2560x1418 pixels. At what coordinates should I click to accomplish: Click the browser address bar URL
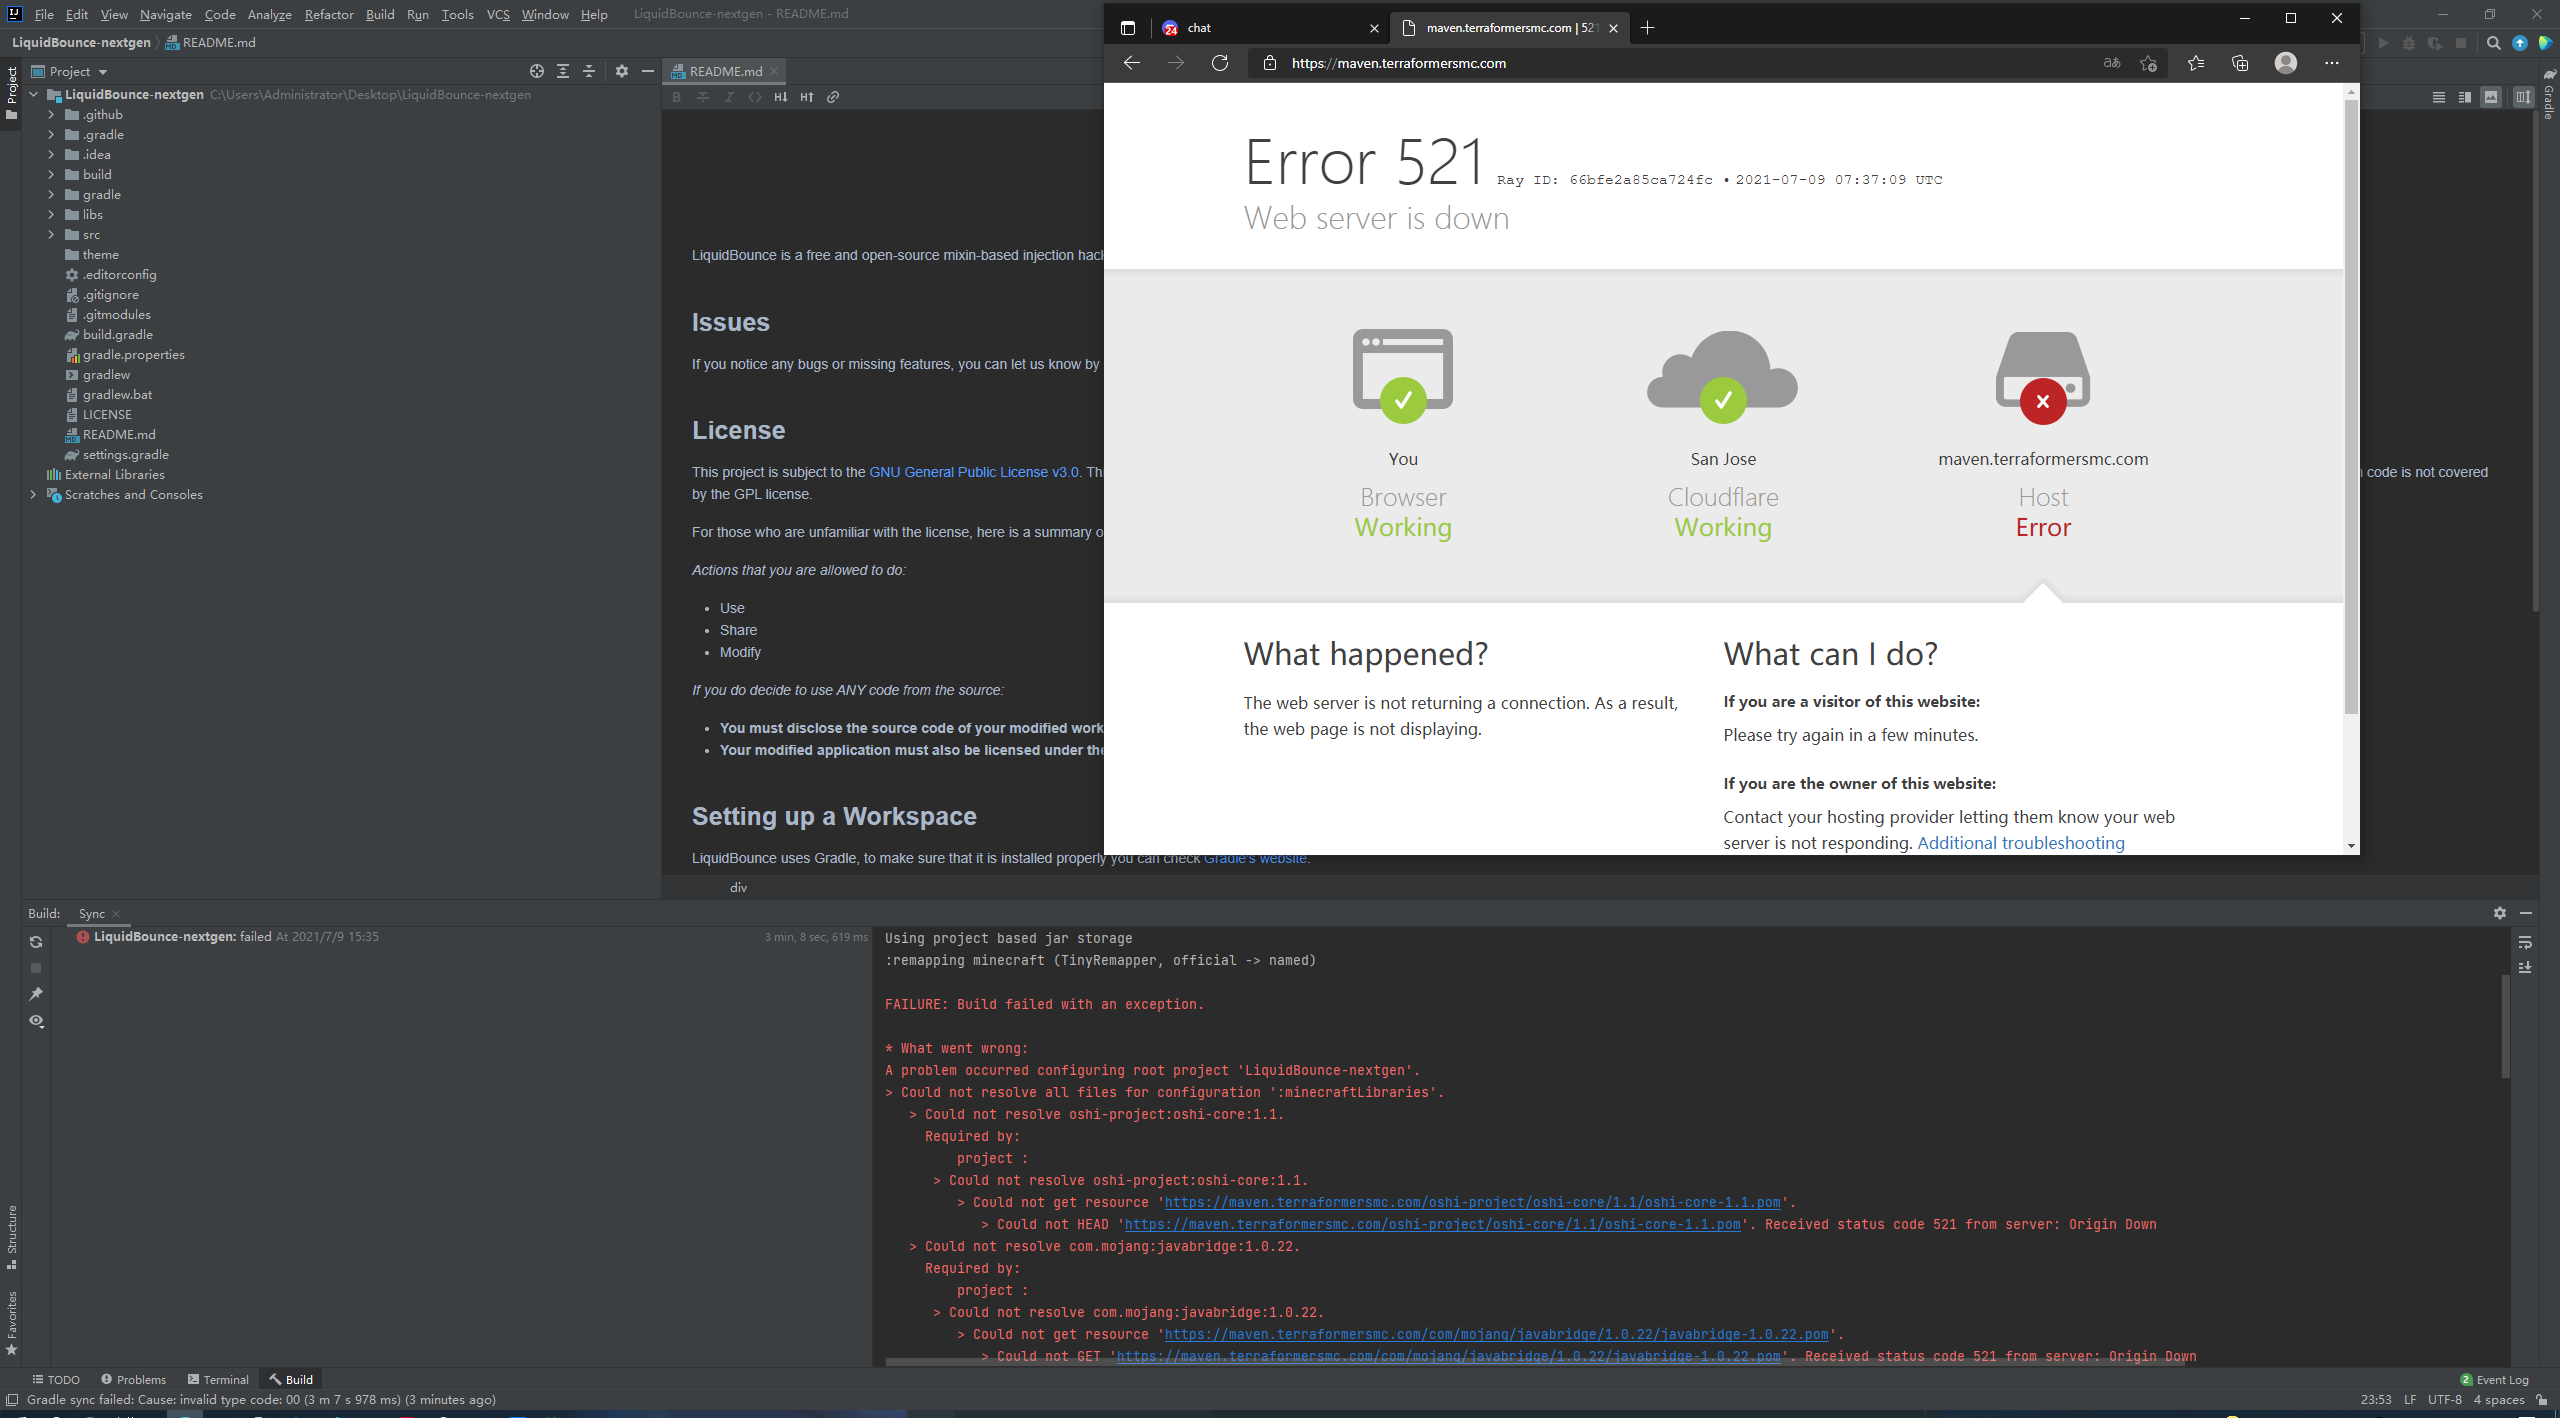(x=1398, y=63)
